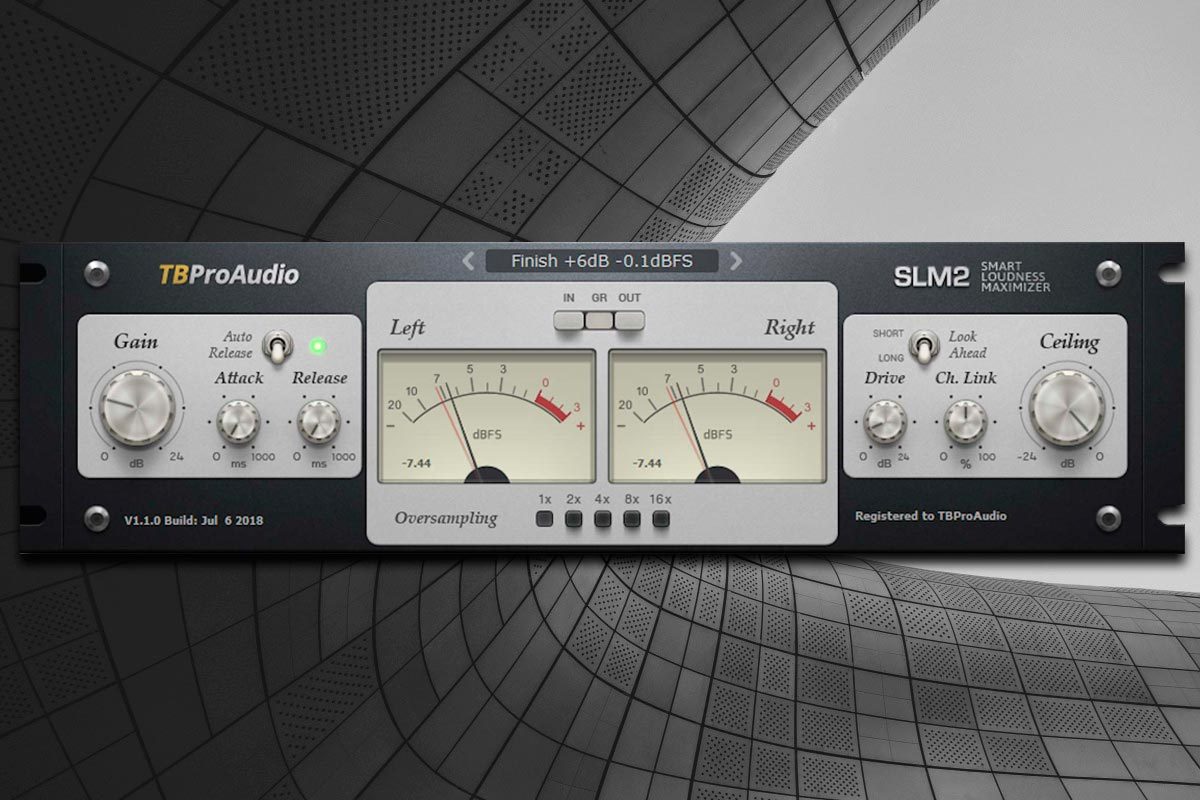Click the Drive knob
The width and height of the screenshot is (1200, 800).
(x=884, y=421)
